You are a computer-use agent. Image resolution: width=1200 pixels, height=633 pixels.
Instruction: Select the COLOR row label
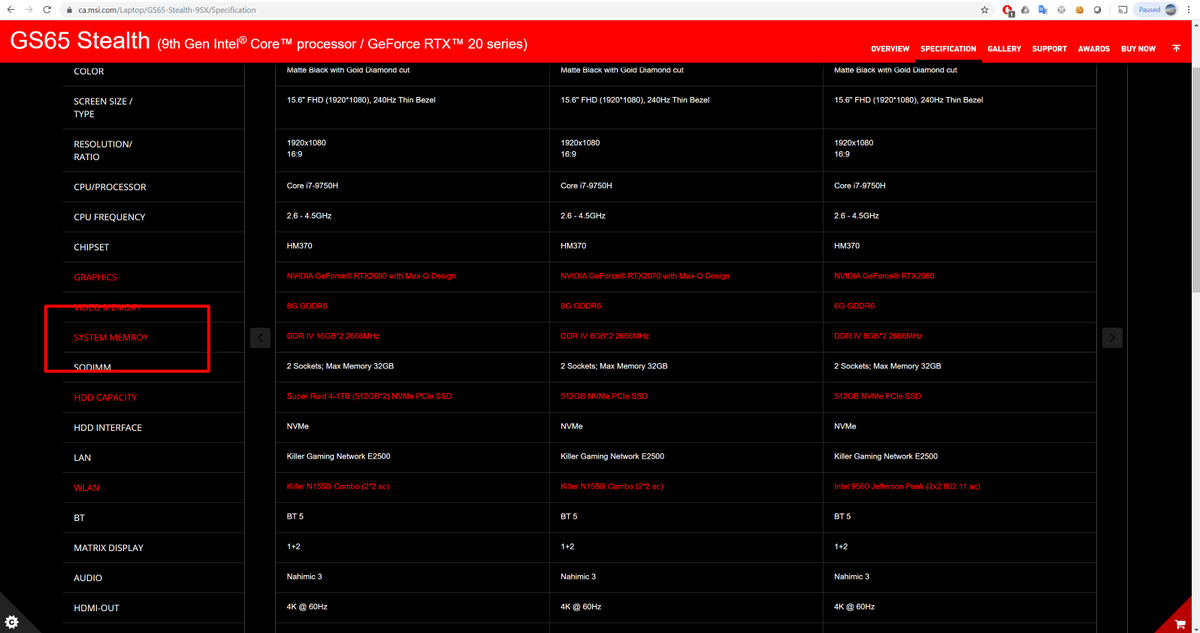click(89, 71)
